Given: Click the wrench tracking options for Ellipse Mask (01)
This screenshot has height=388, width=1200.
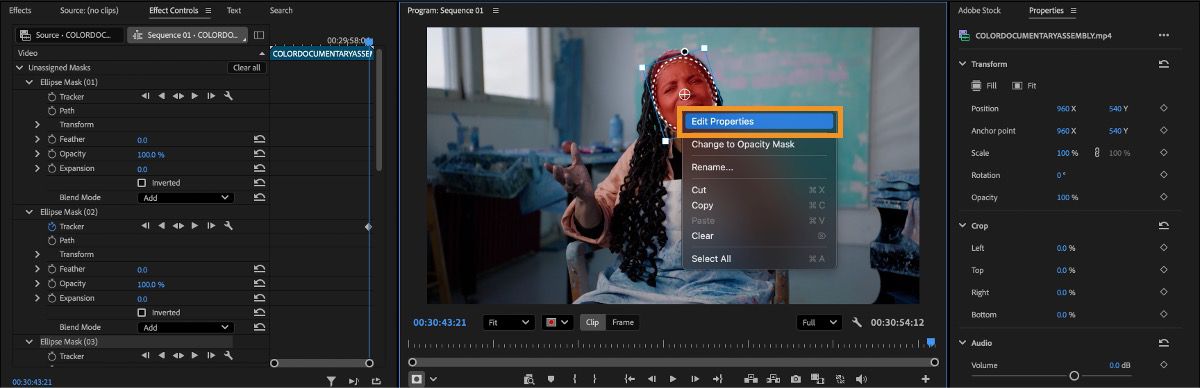Looking at the screenshot, I should coord(228,96).
